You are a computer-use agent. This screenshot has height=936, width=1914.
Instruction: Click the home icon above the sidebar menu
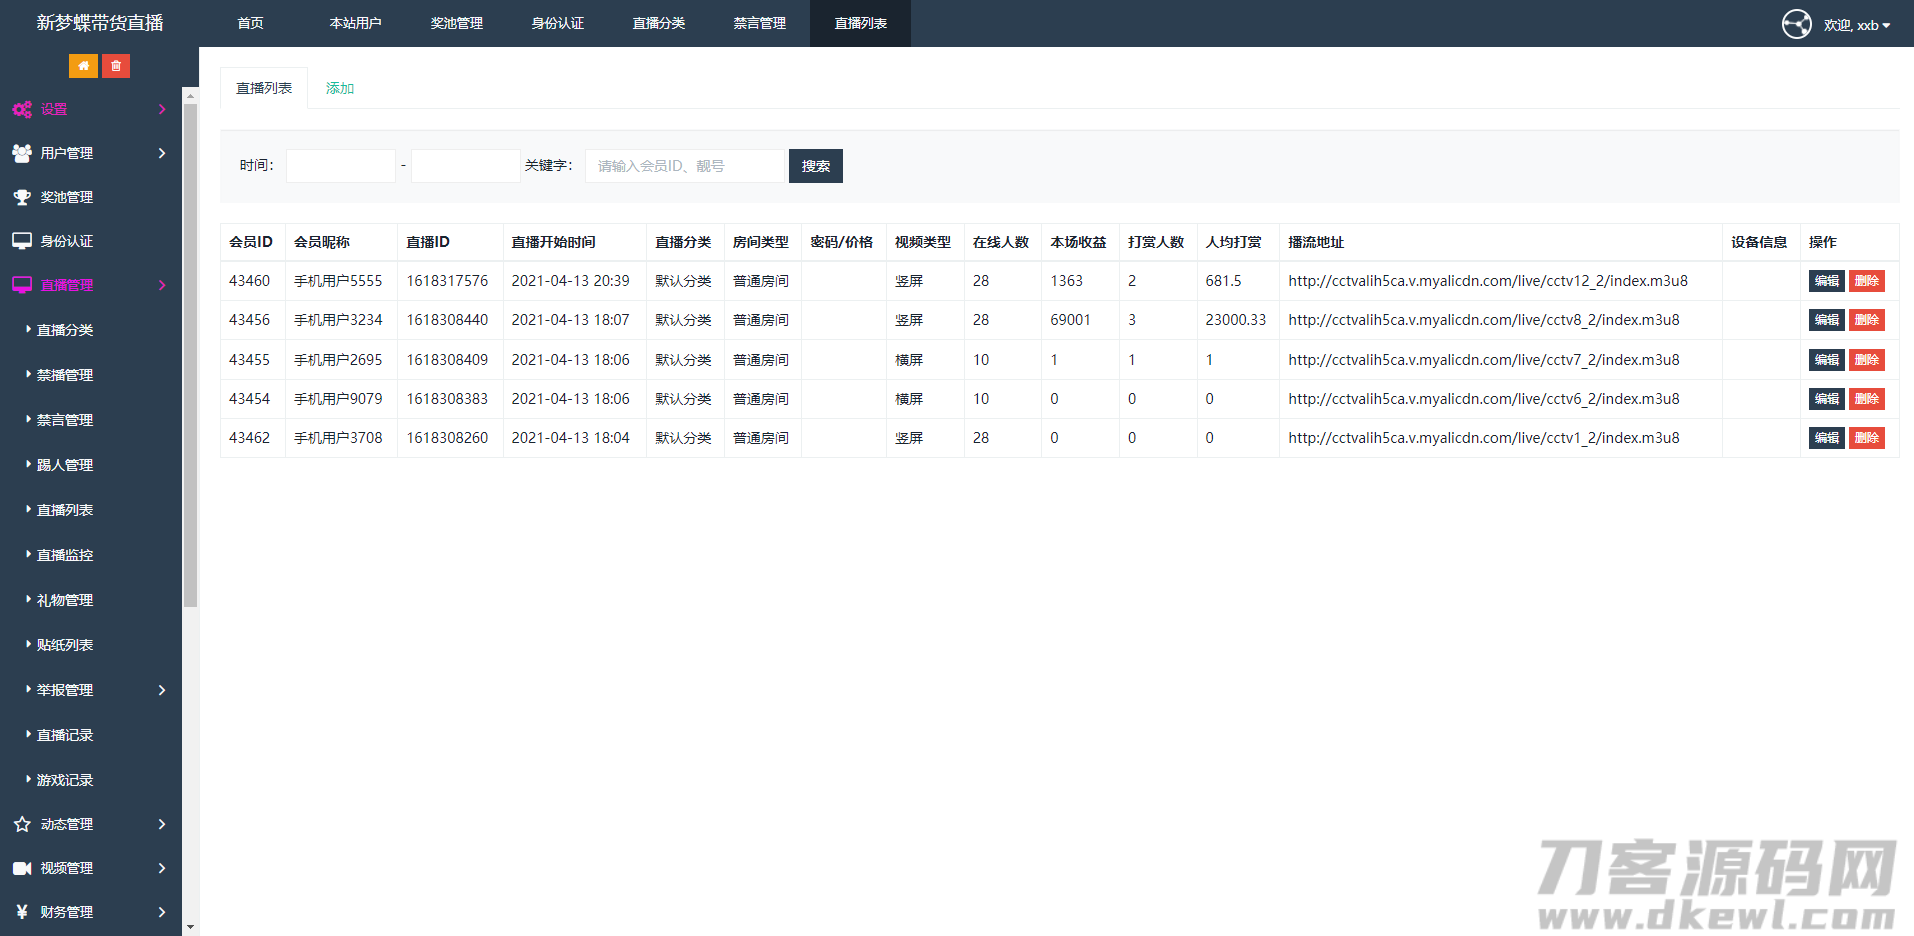[84, 65]
